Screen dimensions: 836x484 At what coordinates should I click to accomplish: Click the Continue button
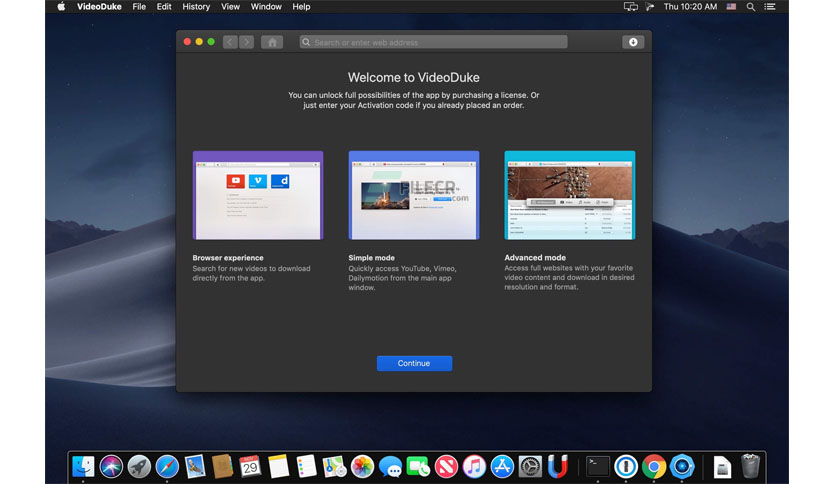pos(414,364)
